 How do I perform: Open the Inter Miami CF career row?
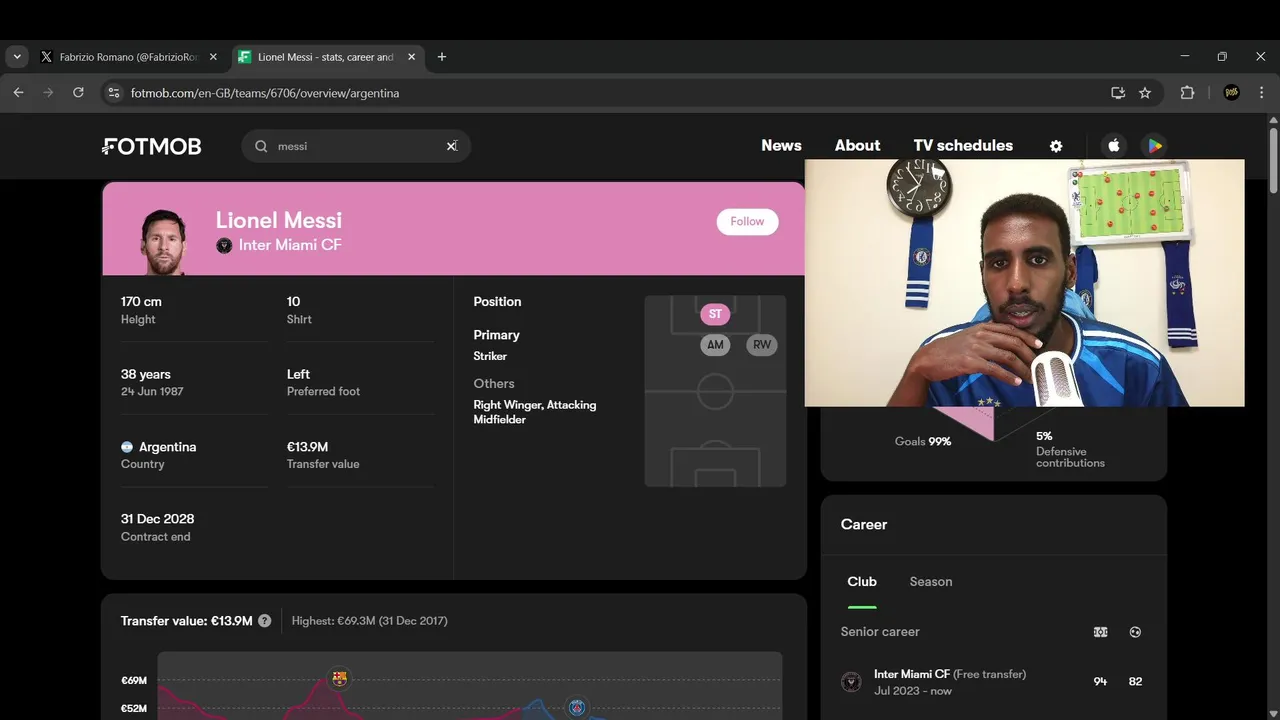(x=994, y=682)
